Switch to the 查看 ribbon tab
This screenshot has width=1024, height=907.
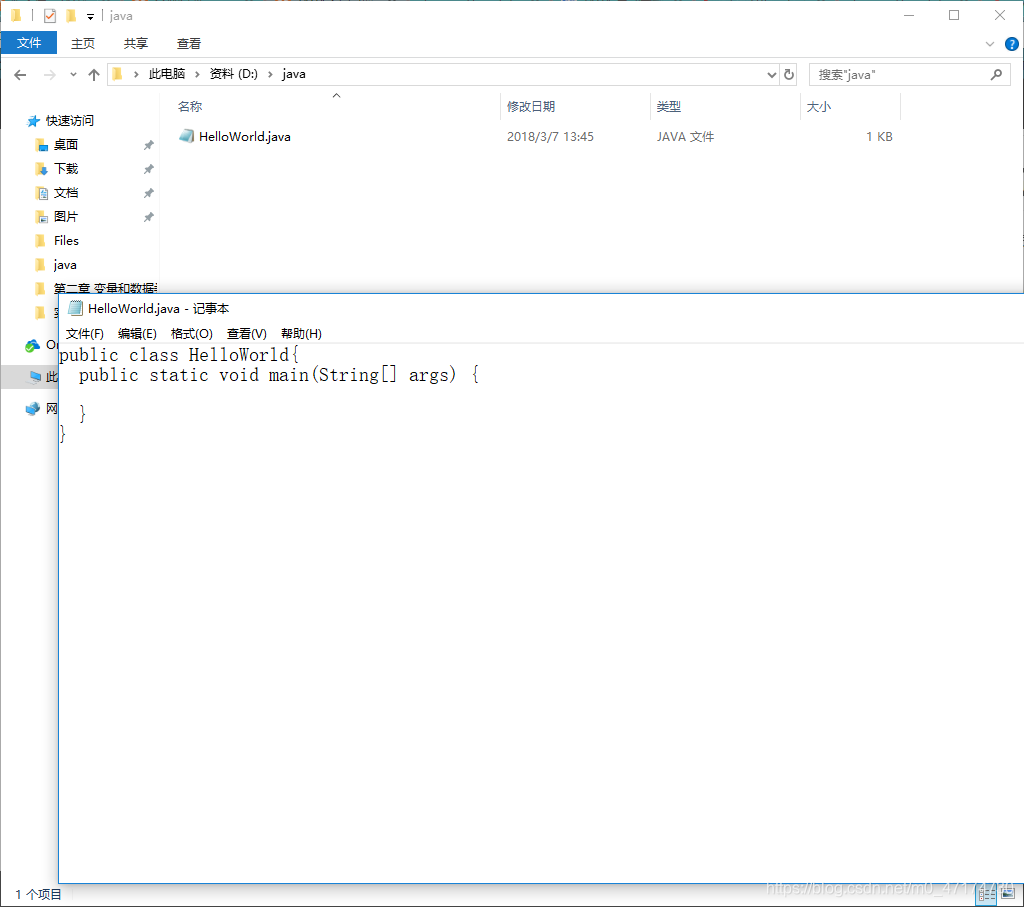189,44
